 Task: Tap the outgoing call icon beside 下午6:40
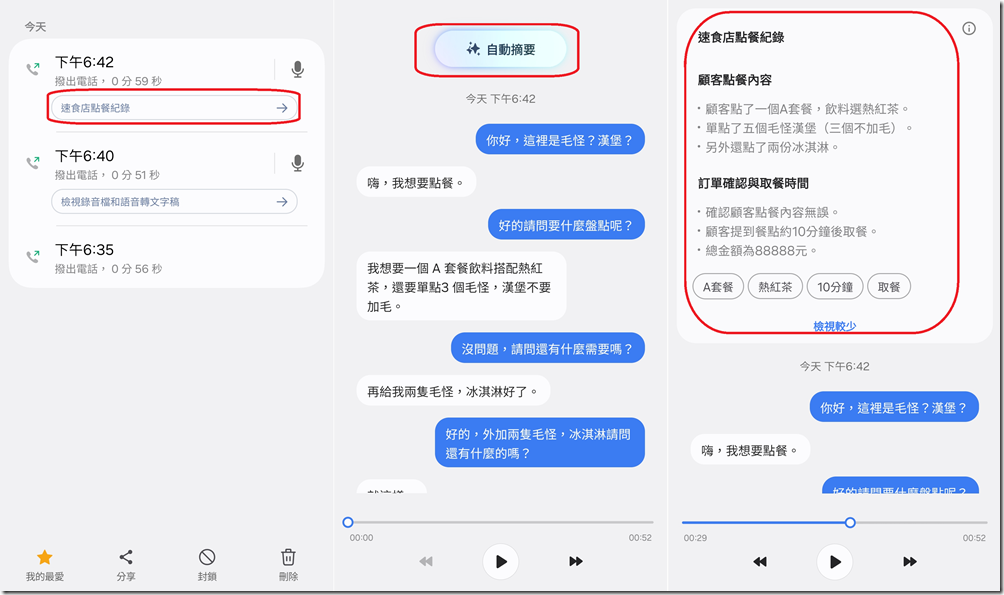[x=33, y=163]
